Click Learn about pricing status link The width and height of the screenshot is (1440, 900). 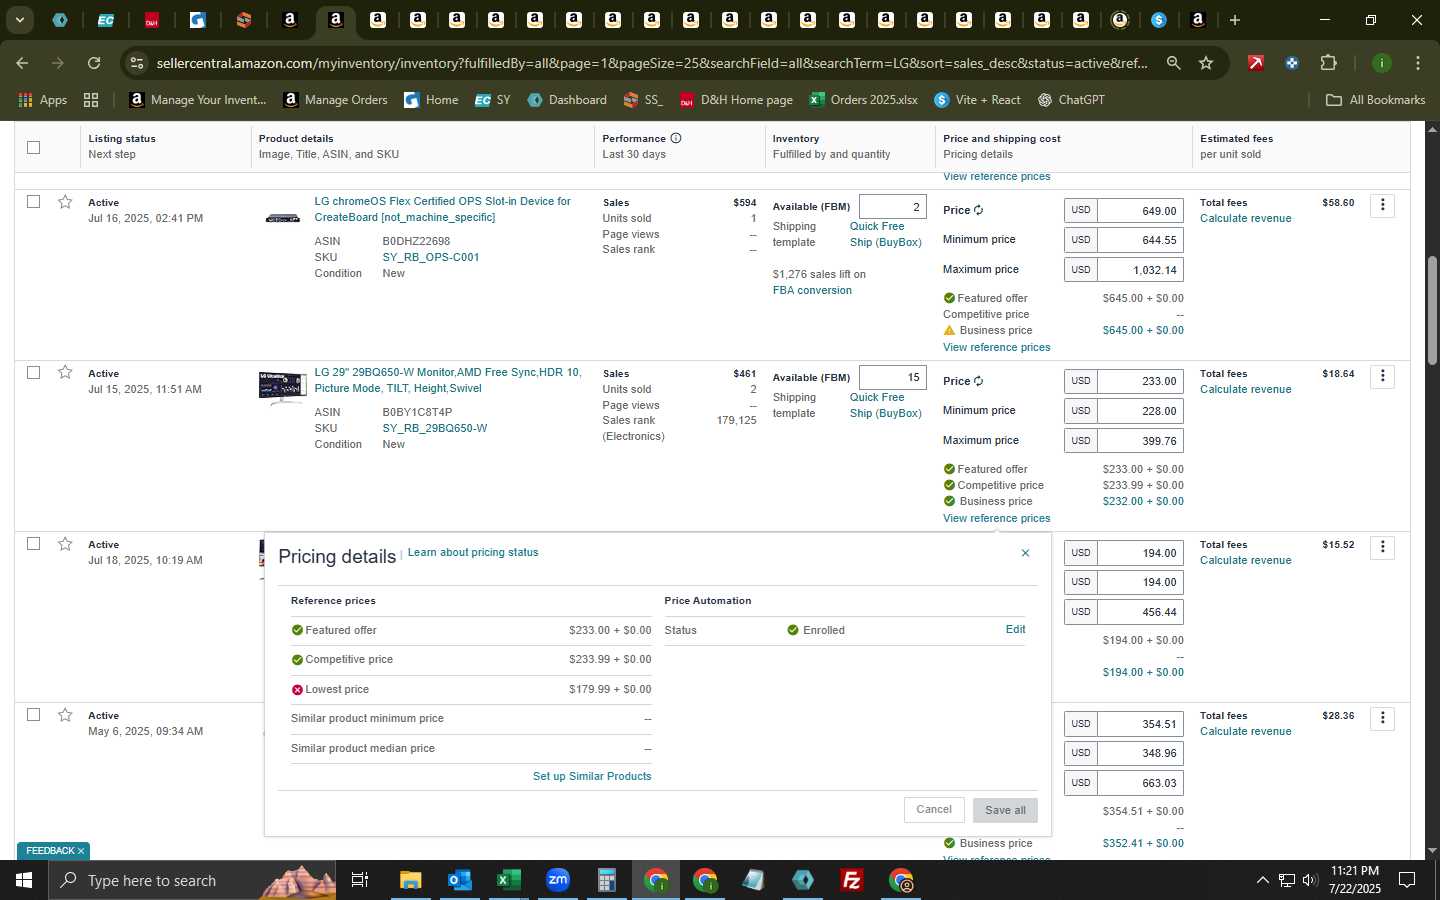pos(473,552)
